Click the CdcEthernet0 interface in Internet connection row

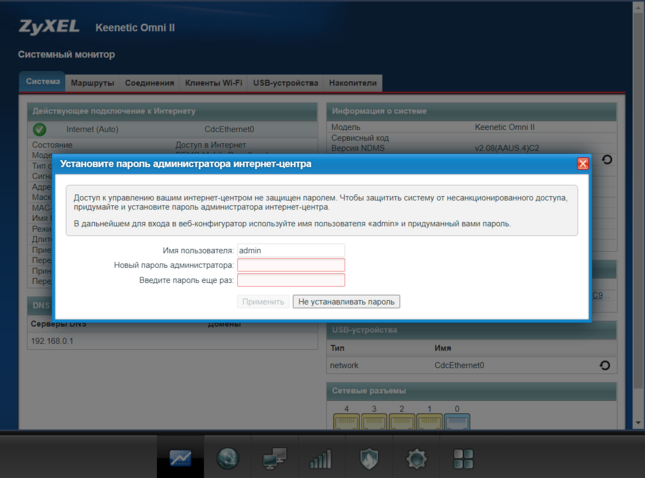[229, 129]
